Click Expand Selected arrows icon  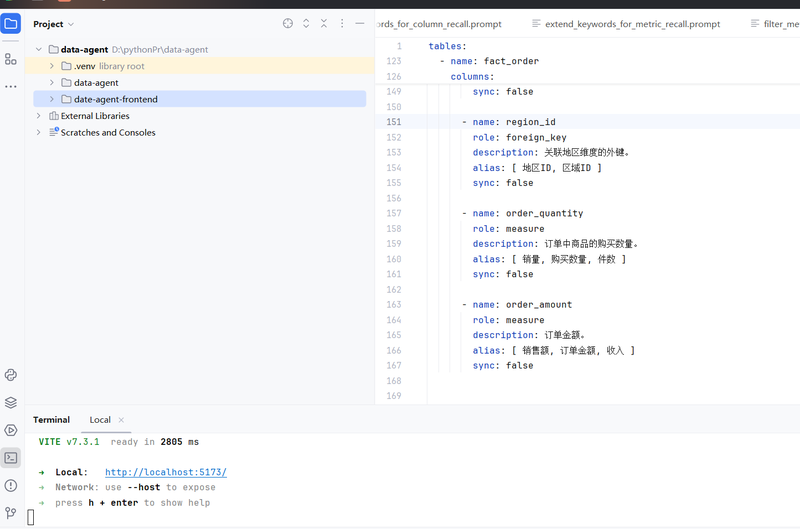306,23
